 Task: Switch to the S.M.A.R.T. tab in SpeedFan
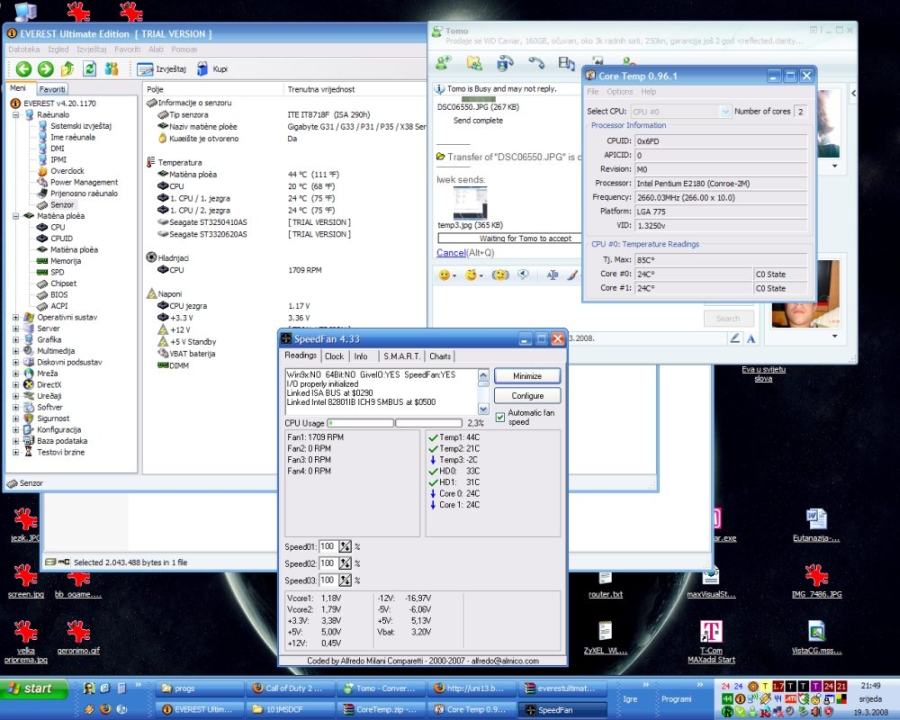point(400,356)
